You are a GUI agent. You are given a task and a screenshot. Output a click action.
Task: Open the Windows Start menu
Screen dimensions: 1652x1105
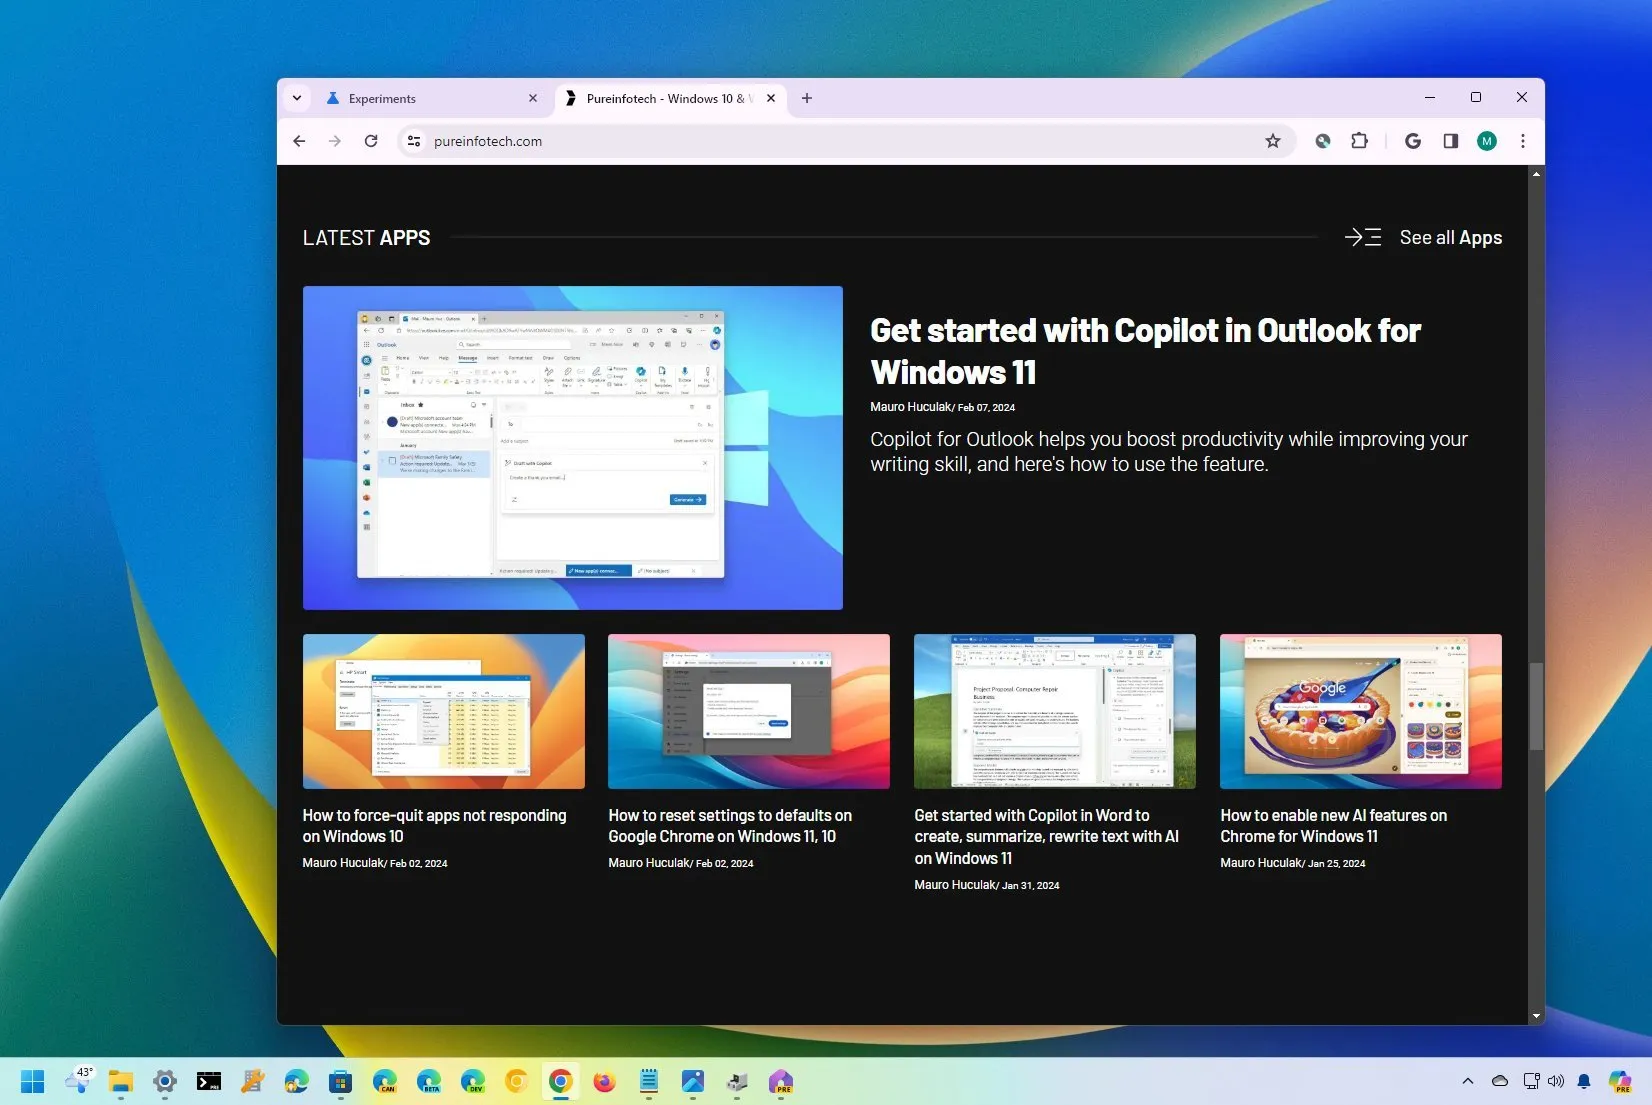point(33,1081)
